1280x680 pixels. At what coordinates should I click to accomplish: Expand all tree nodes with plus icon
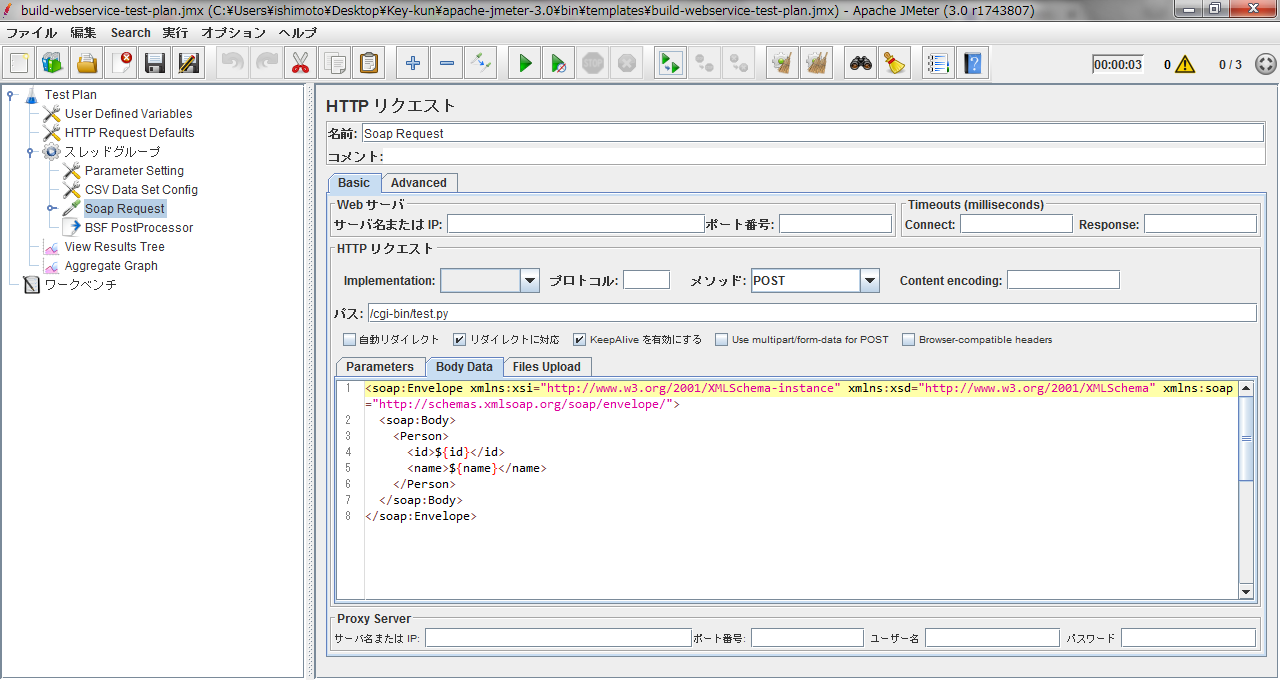412,63
